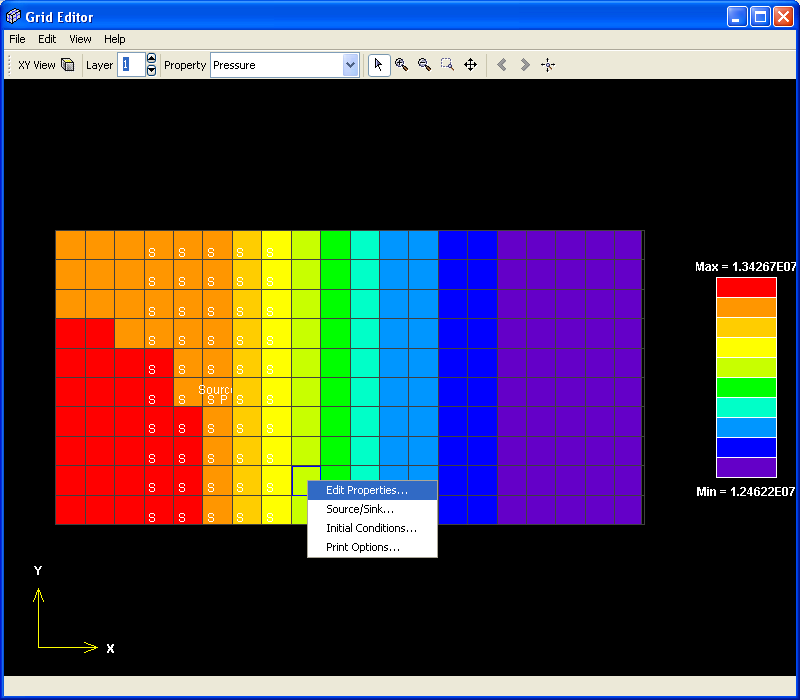
Task: Decrease Layer number with down stepper
Action: pos(151,71)
